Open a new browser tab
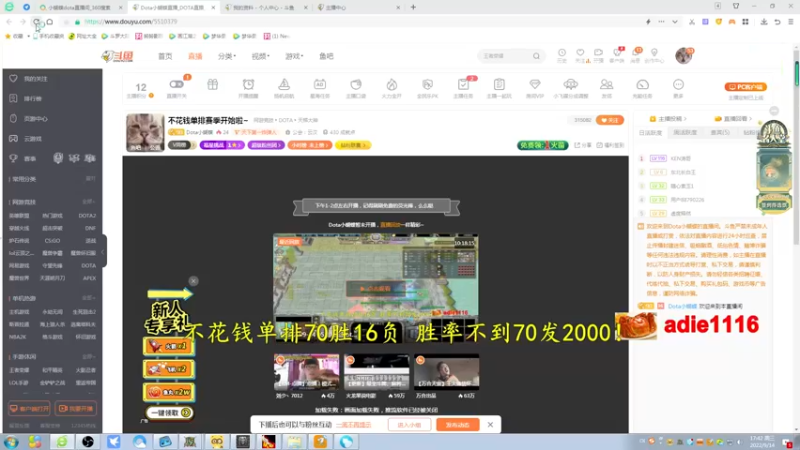Image resolution: width=800 pixels, height=450 pixels. coord(413,7)
